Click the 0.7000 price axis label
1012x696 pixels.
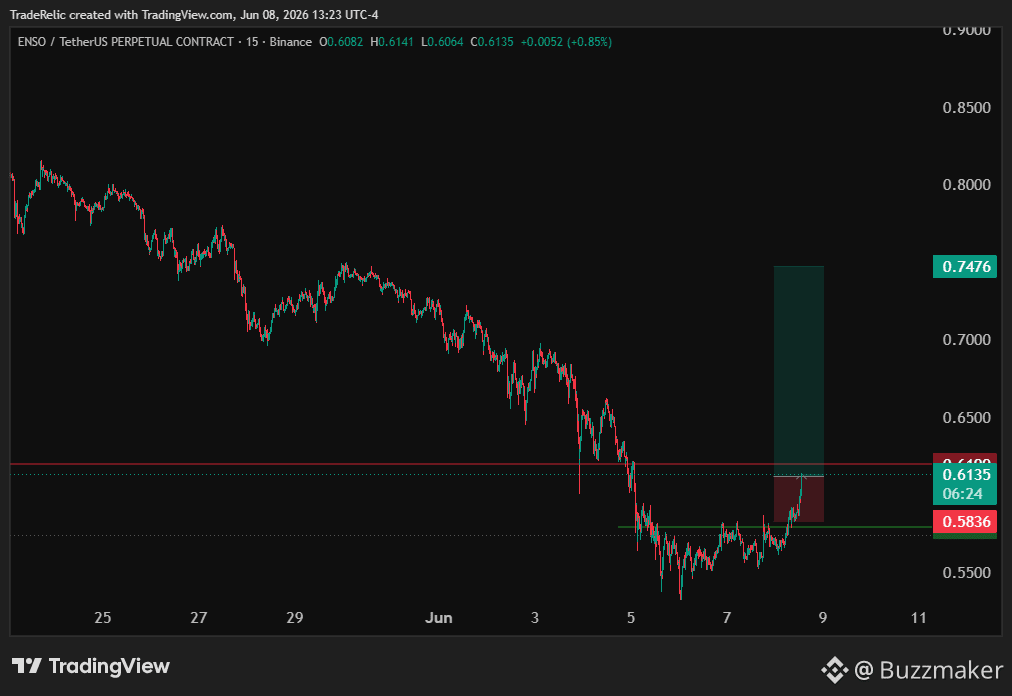click(x=966, y=340)
